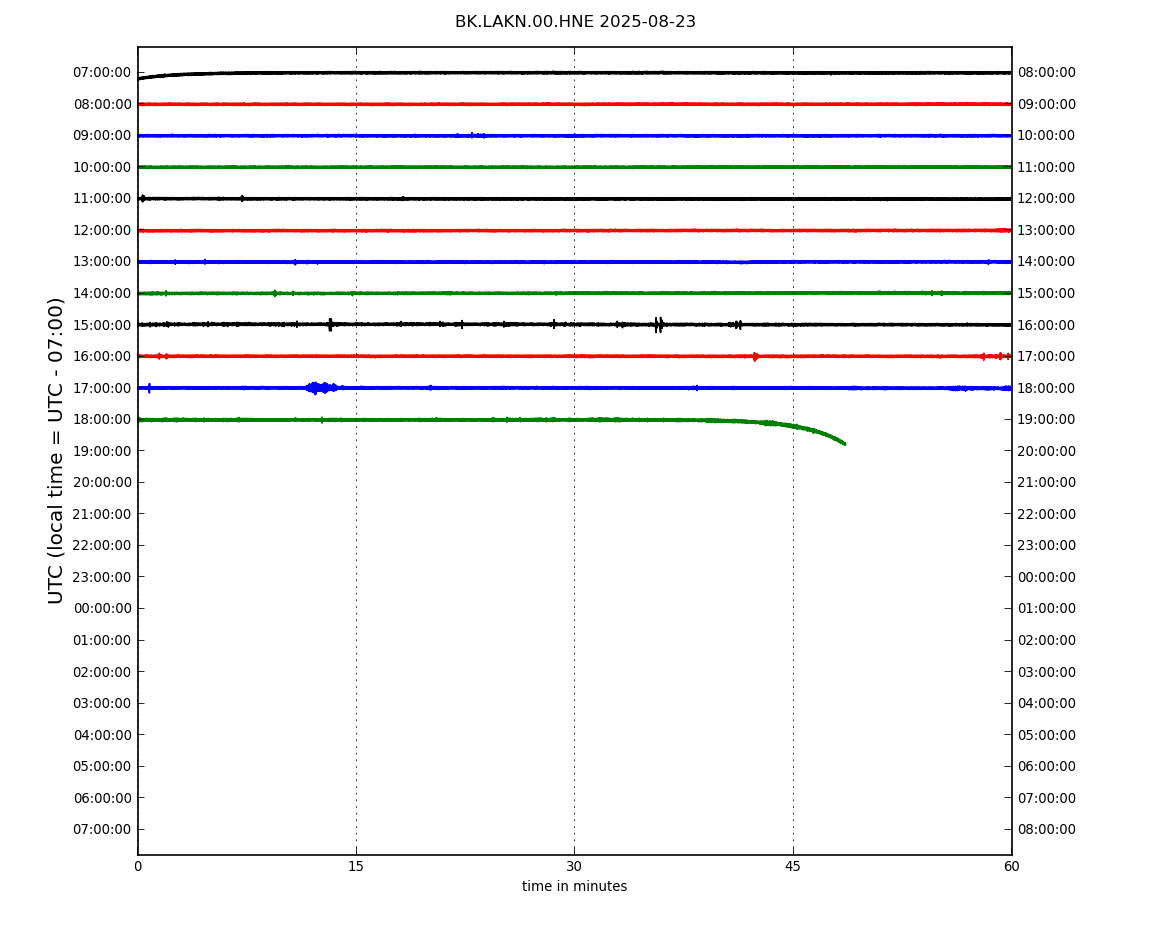
Task: Click right-axis label 22:00:00
Action: (1047, 514)
